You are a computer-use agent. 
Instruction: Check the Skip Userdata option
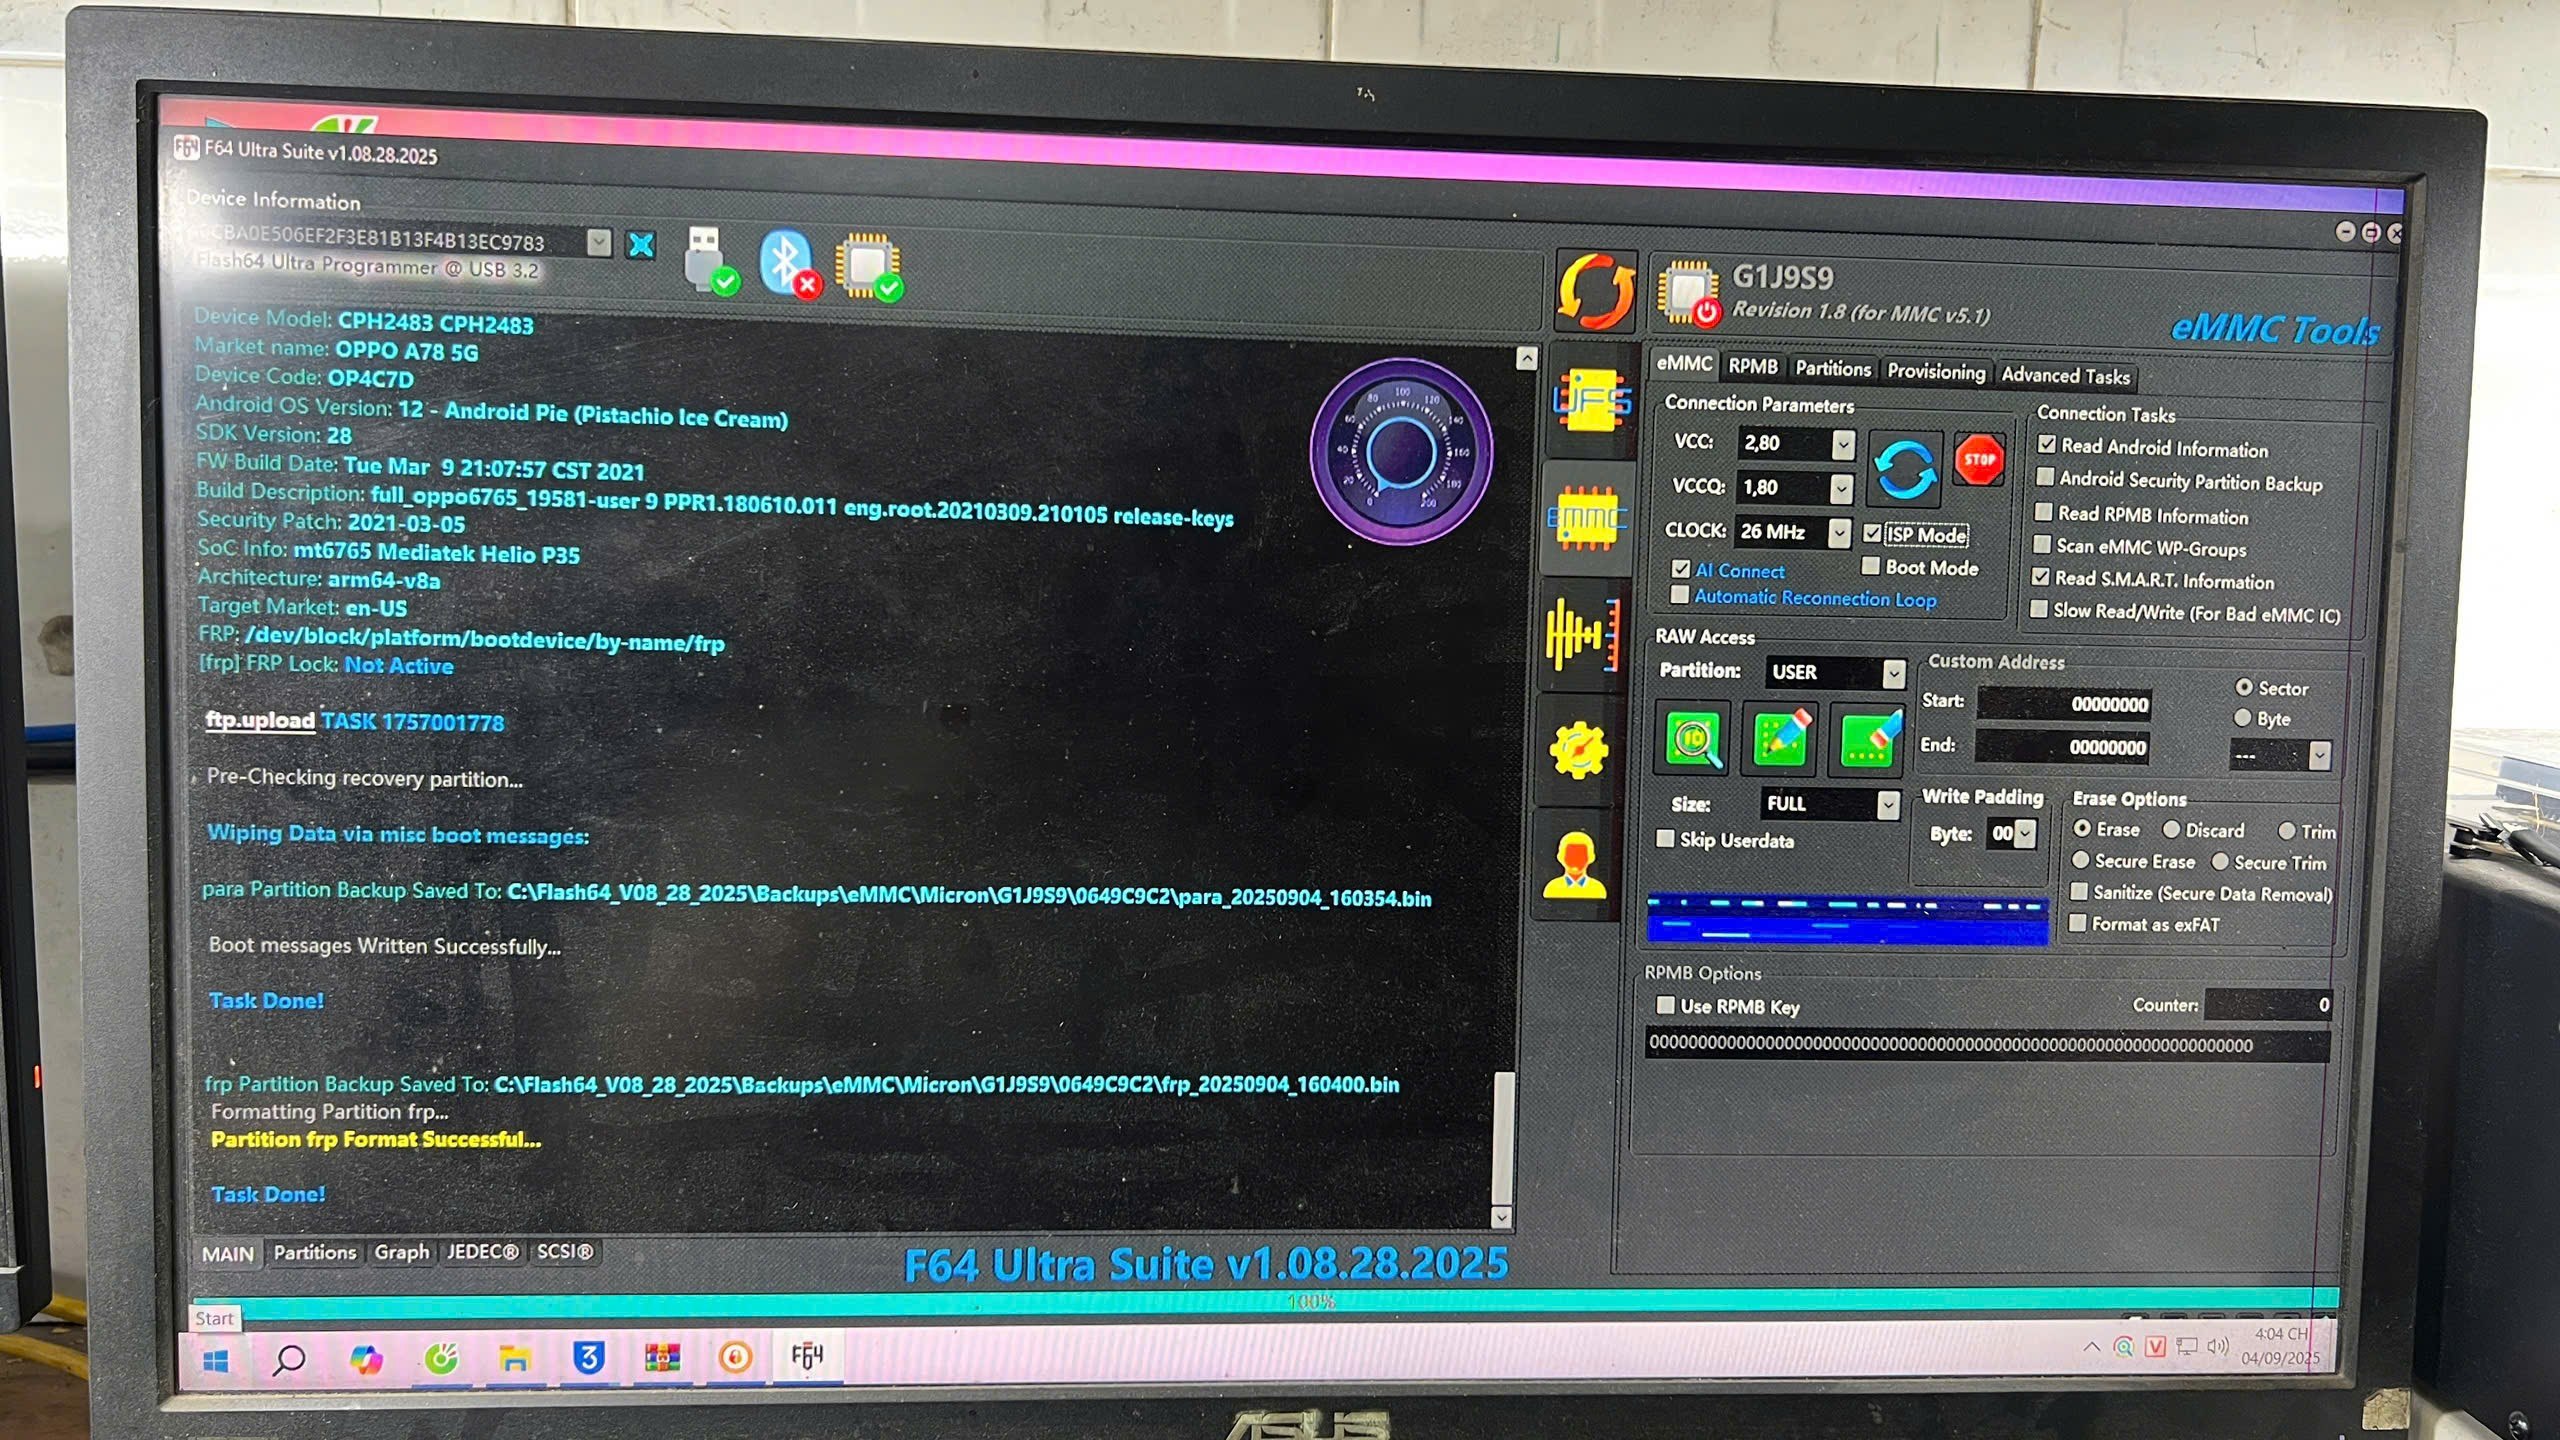coord(1665,839)
